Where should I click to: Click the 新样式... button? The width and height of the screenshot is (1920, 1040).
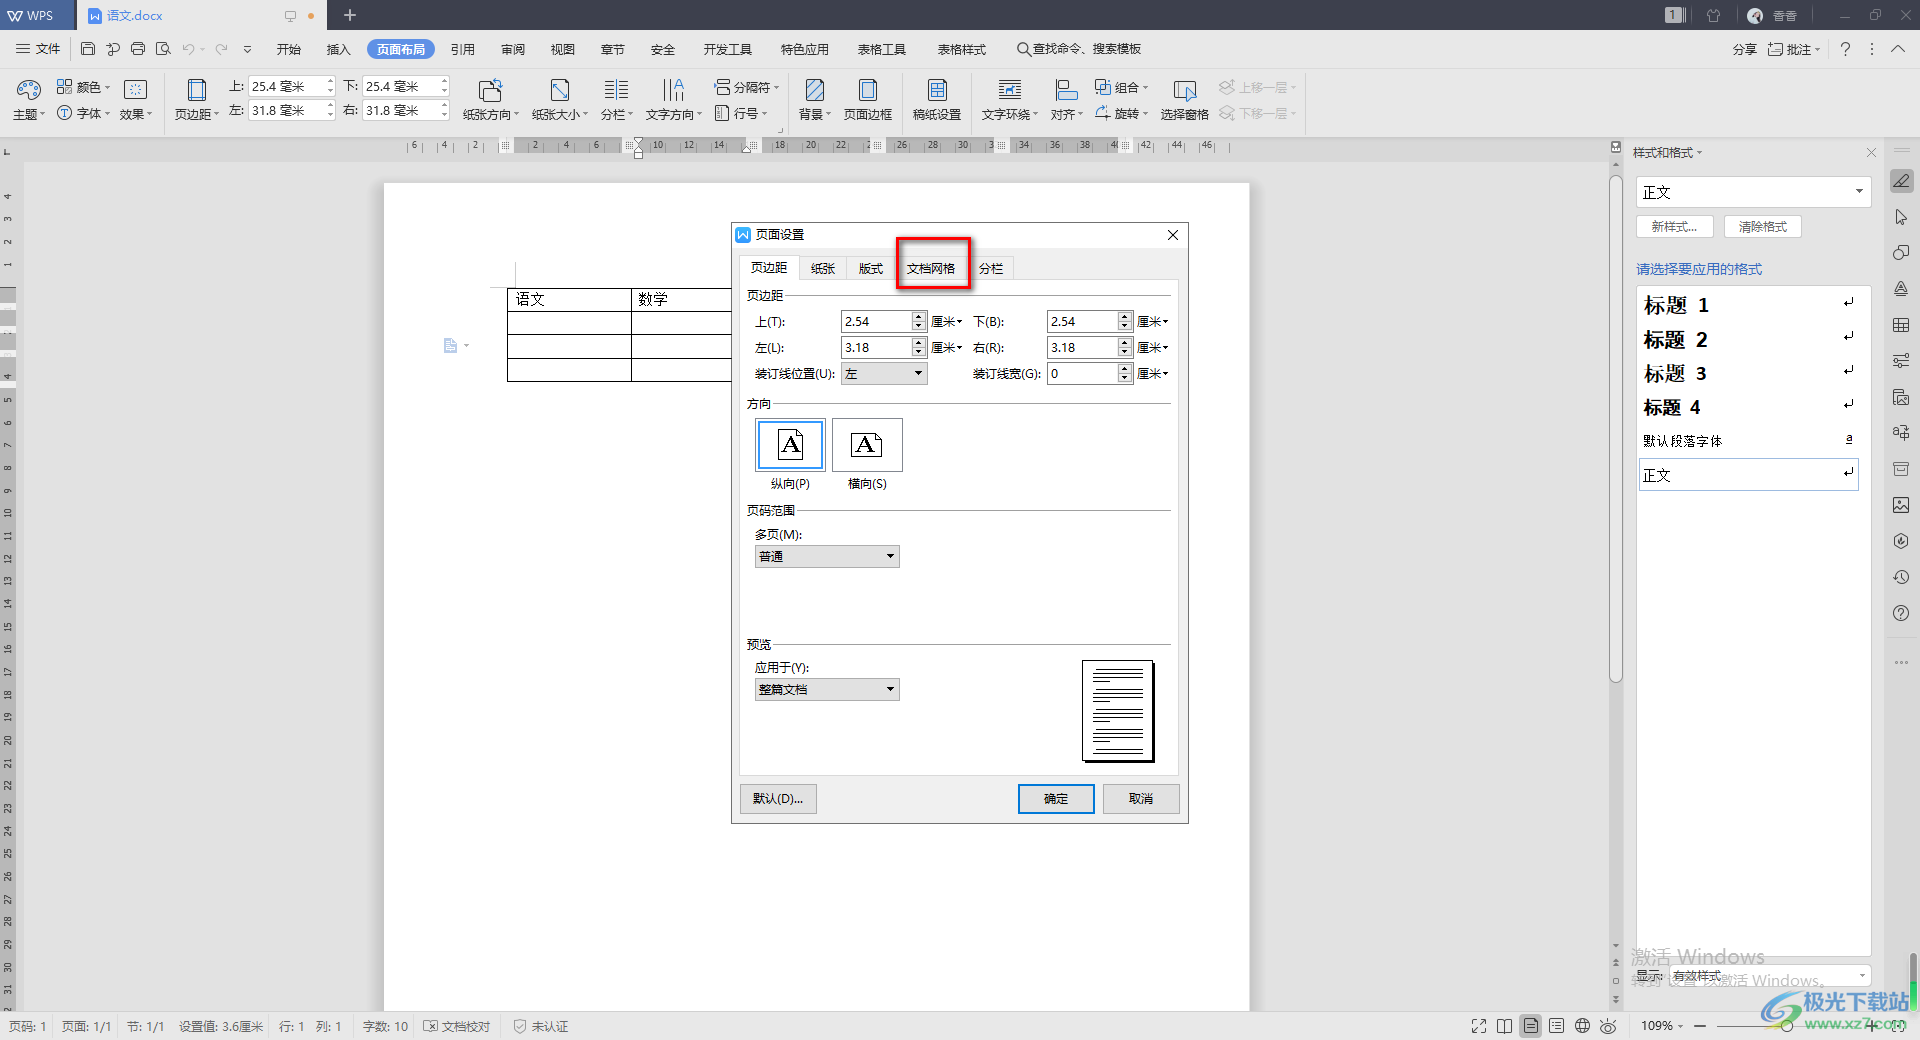(1675, 227)
